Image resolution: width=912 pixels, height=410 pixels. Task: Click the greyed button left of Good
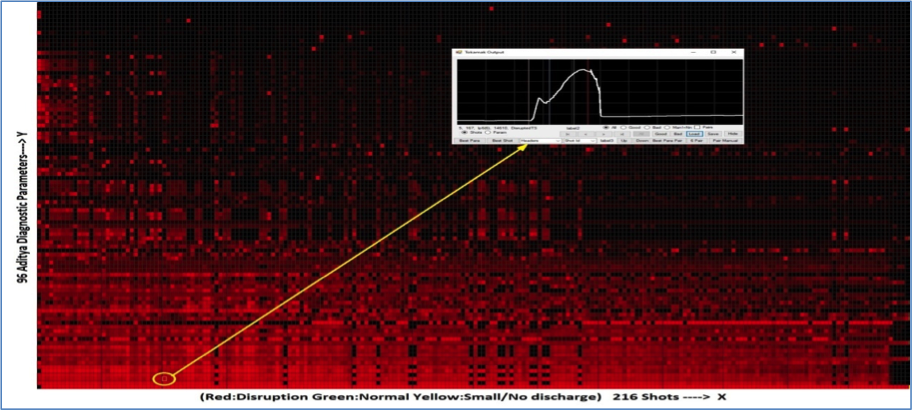point(641,134)
